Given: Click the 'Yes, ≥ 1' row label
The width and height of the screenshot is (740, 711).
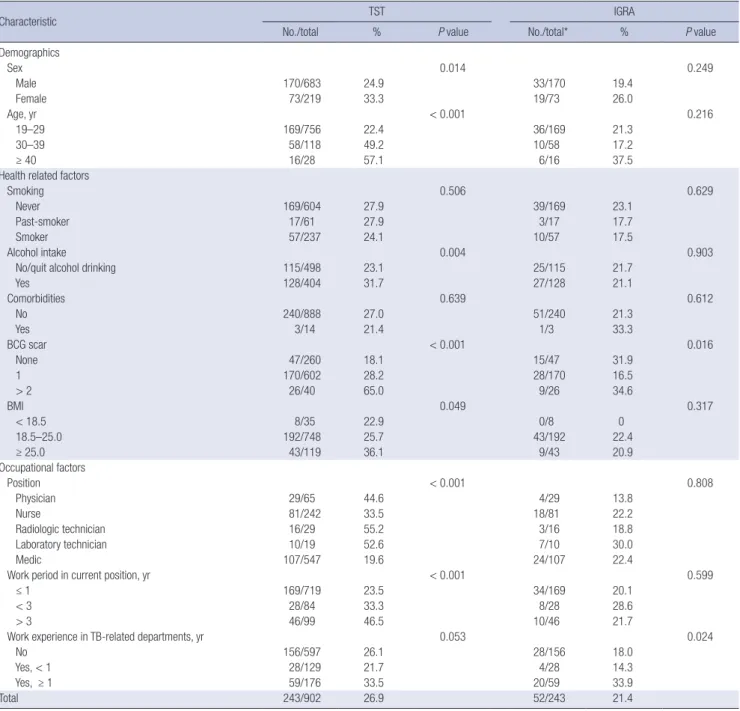Looking at the screenshot, I should pos(33,683).
